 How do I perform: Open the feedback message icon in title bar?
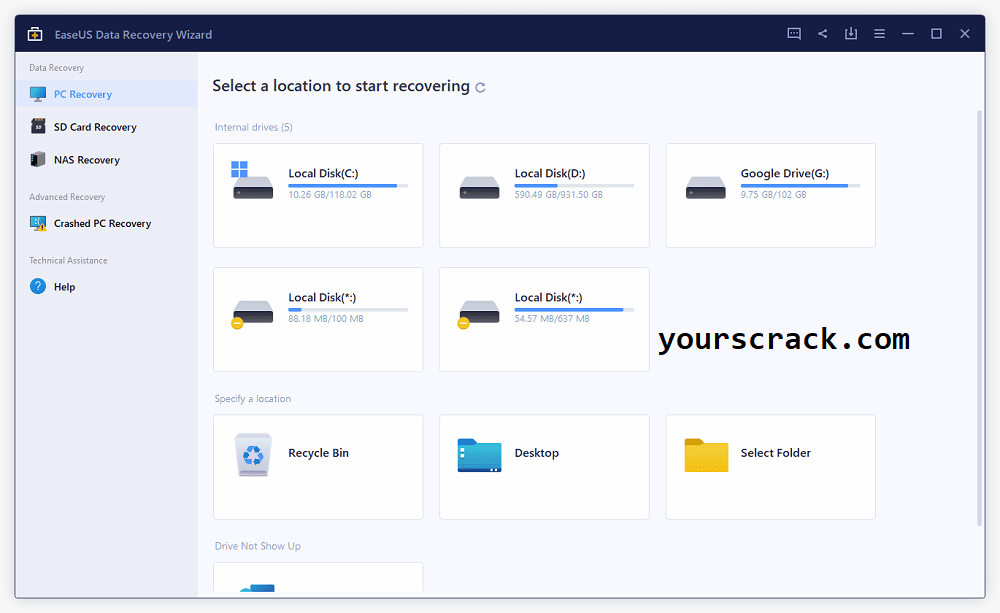click(x=794, y=34)
